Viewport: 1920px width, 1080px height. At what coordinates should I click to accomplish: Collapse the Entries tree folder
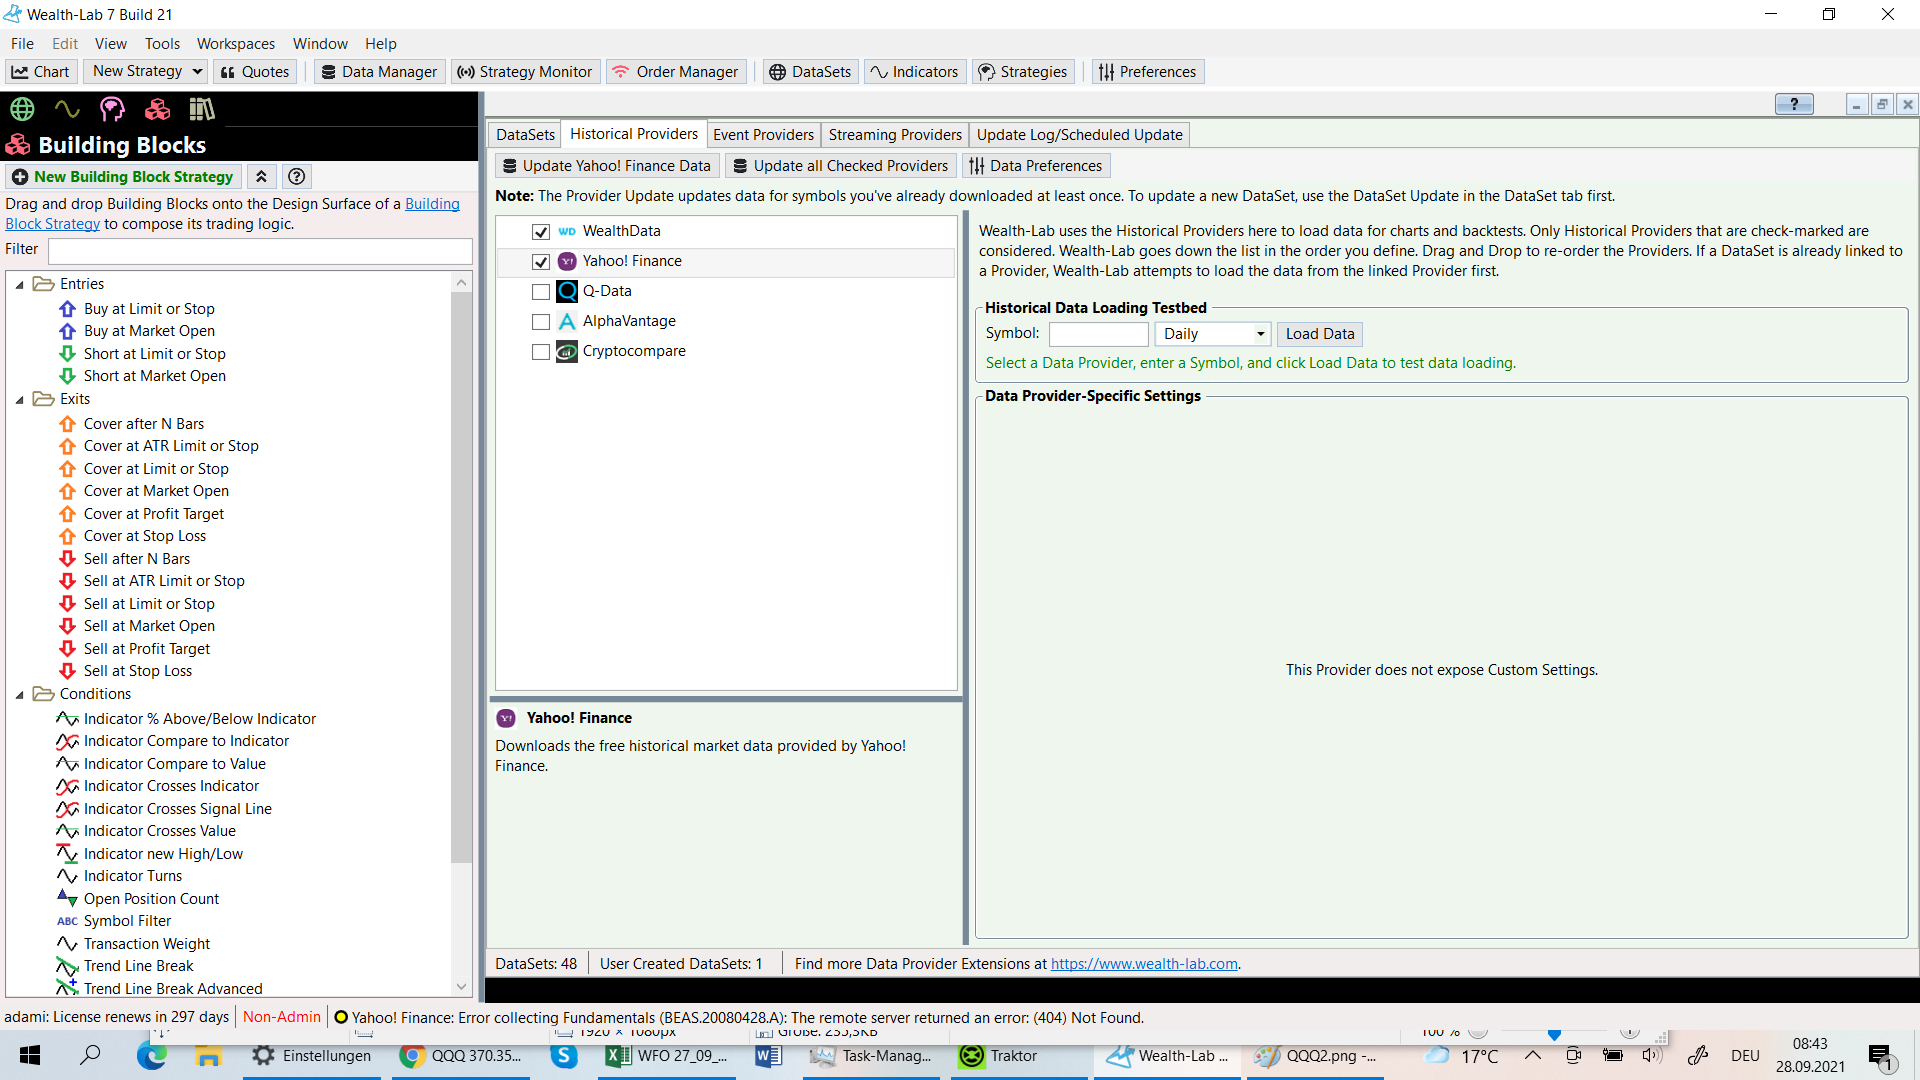[19, 285]
